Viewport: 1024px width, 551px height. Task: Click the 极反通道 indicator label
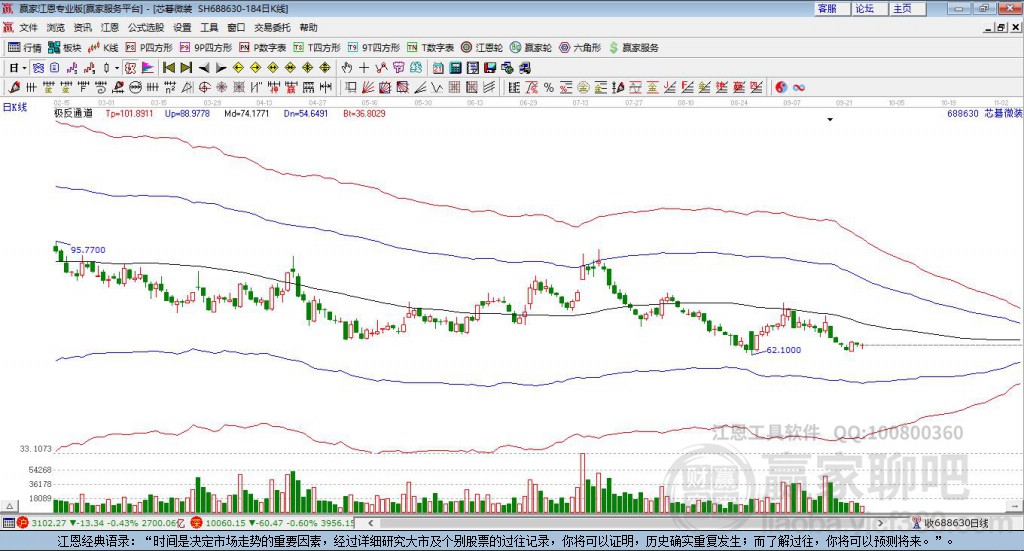point(73,114)
